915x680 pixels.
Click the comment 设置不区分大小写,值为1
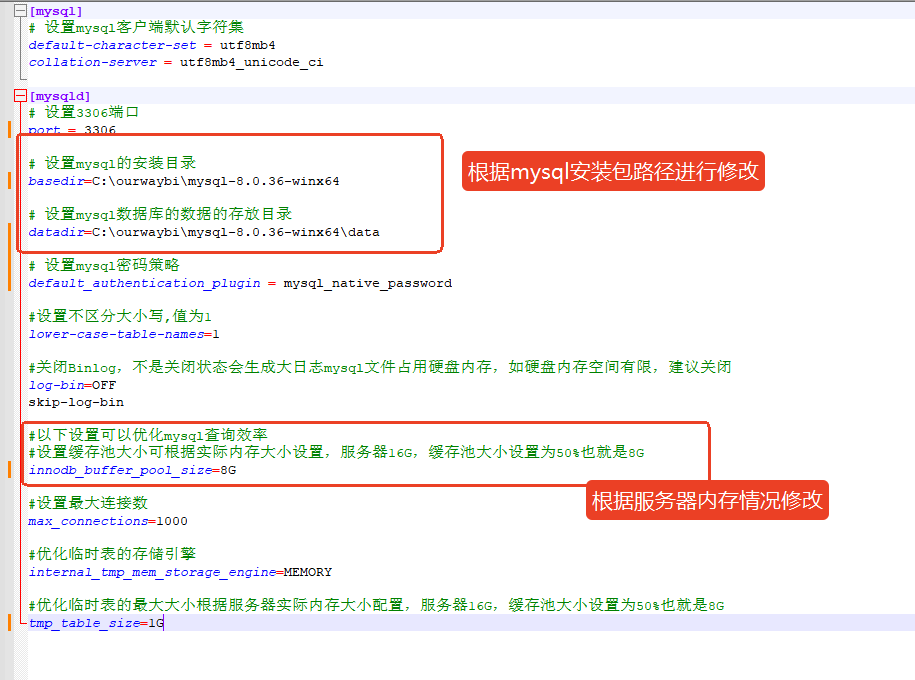point(120,316)
